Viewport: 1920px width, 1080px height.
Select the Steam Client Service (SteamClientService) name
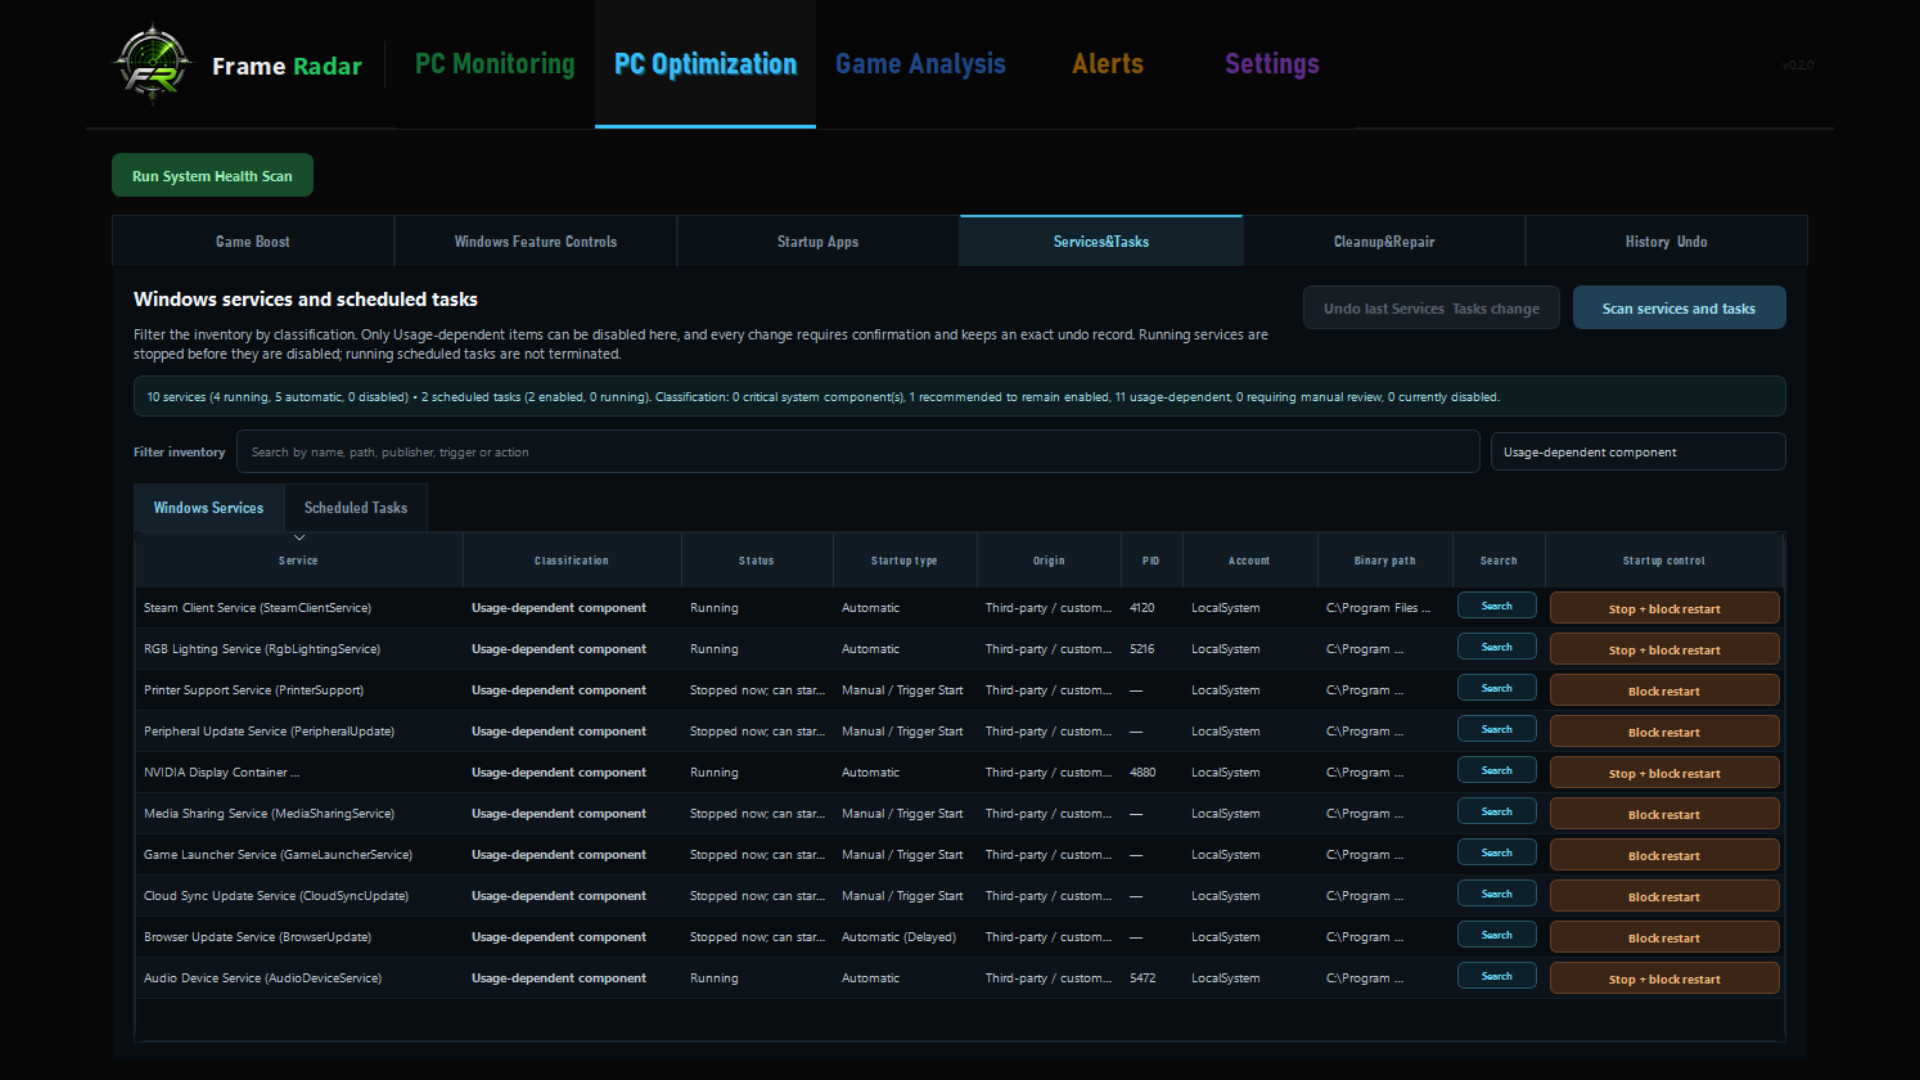click(x=257, y=607)
